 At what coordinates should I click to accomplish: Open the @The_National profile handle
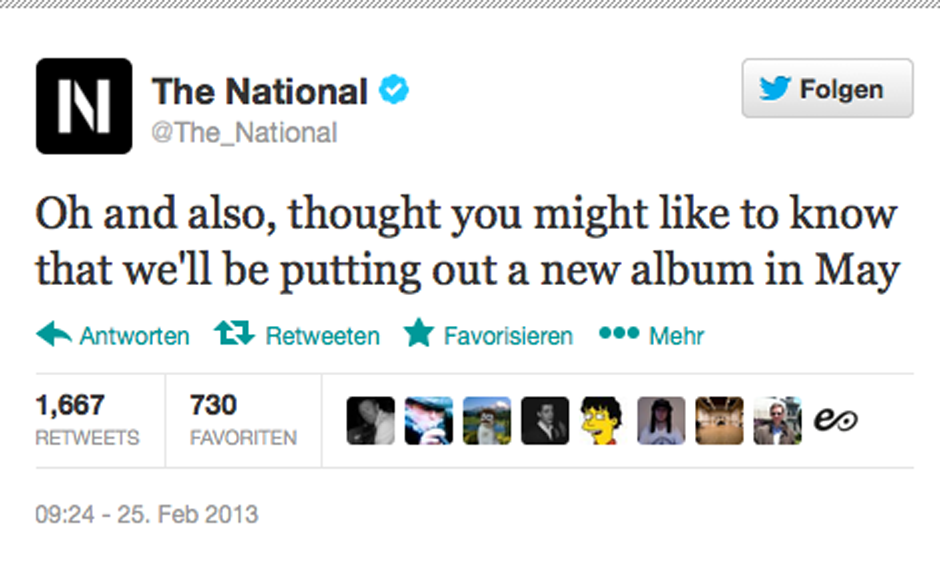[x=244, y=132]
